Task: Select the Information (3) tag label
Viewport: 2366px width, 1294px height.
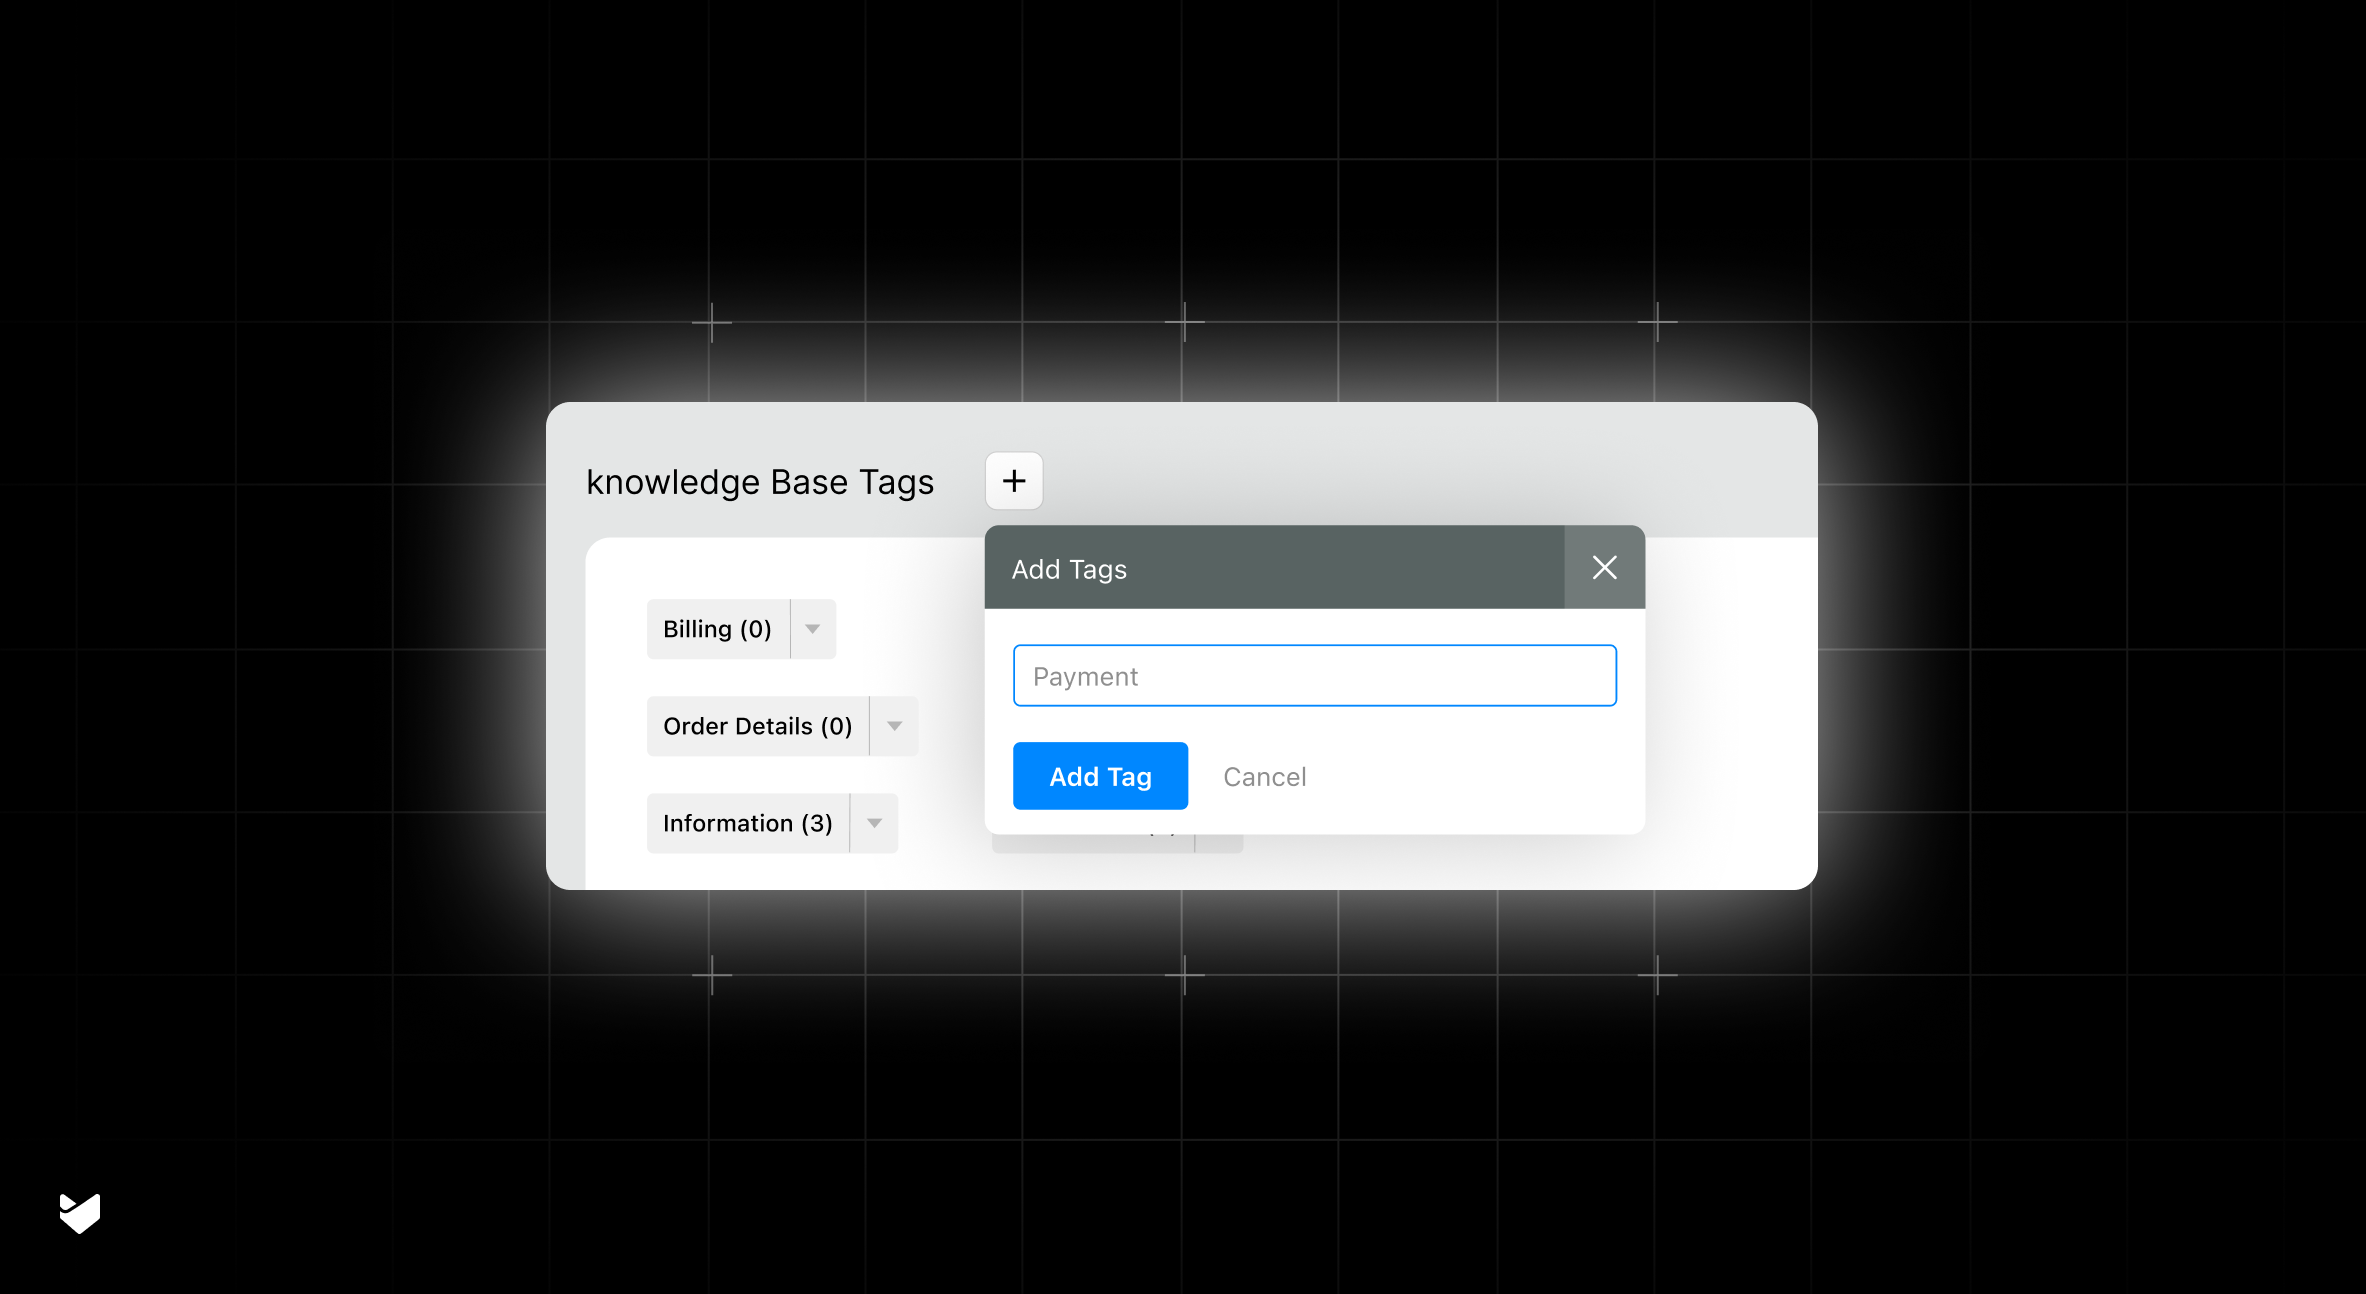Action: click(747, 823)
